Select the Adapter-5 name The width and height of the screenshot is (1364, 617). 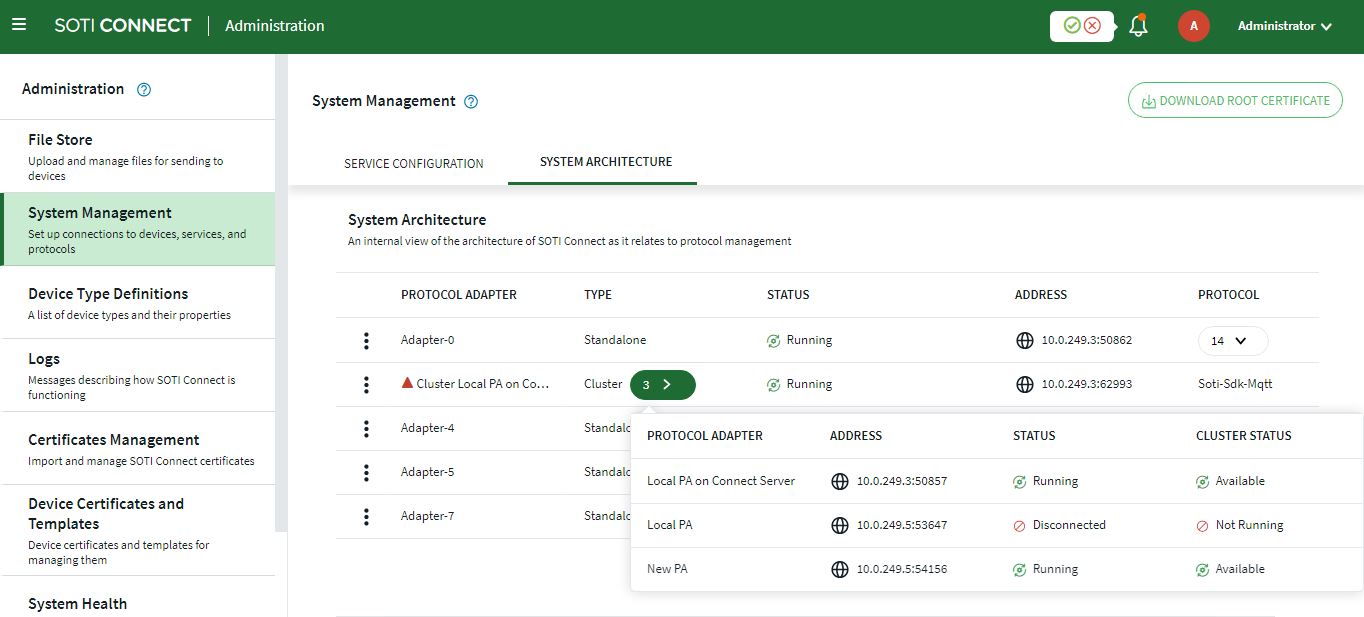click(428, 472)
